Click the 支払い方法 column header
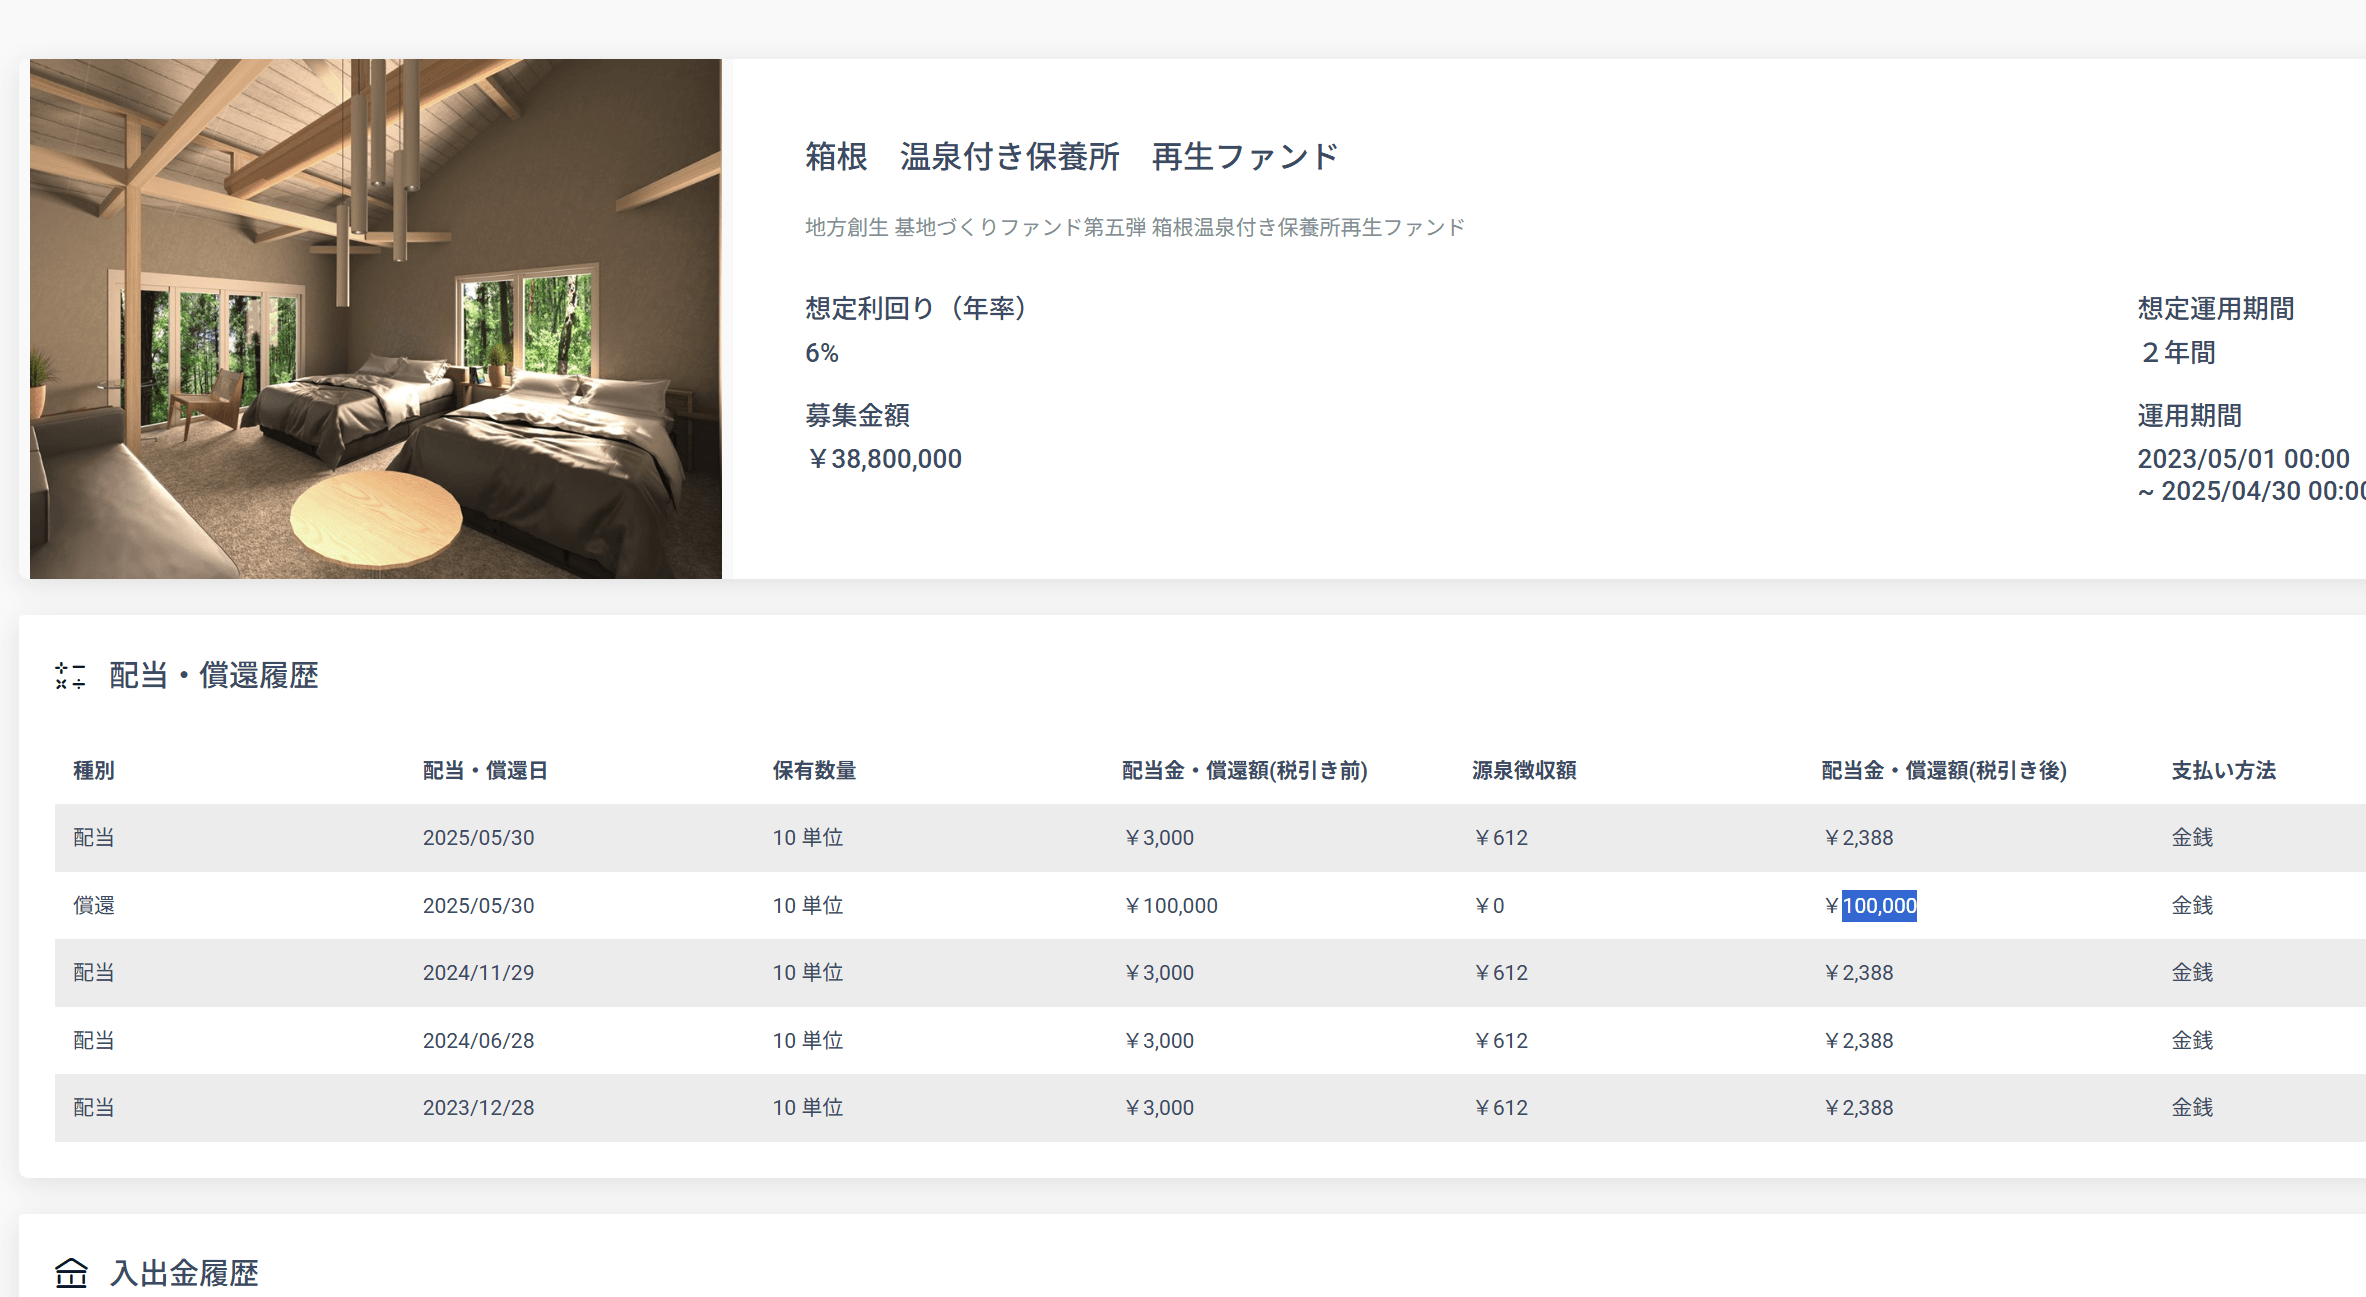Image resolution: width=2366 pixels, height=1297 pixels. point(2223,770)
